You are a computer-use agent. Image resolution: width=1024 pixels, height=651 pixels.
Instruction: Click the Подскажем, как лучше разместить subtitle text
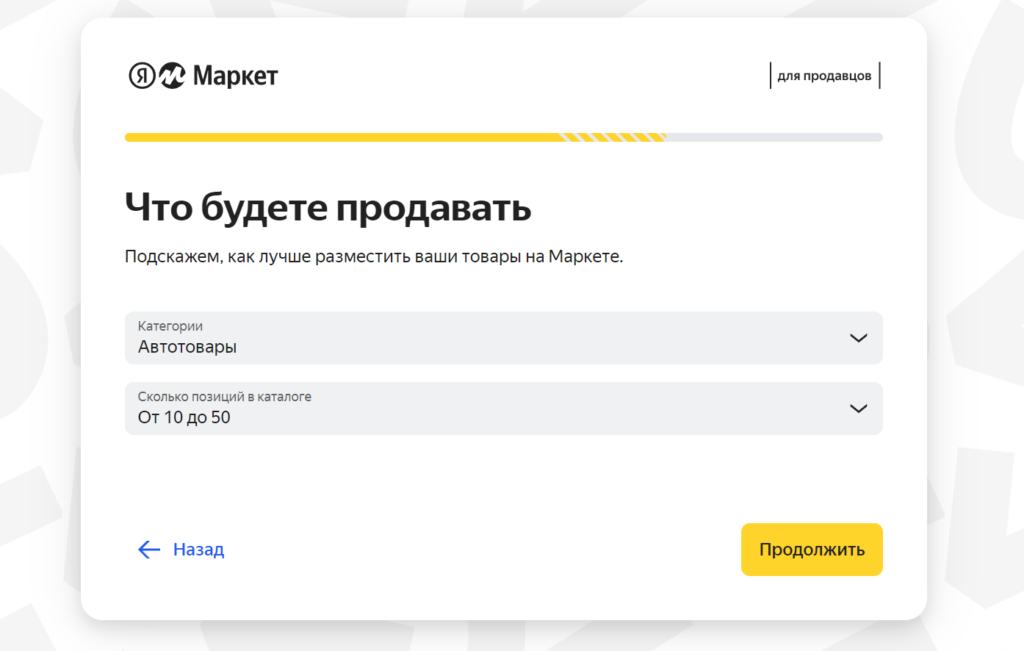374,257
